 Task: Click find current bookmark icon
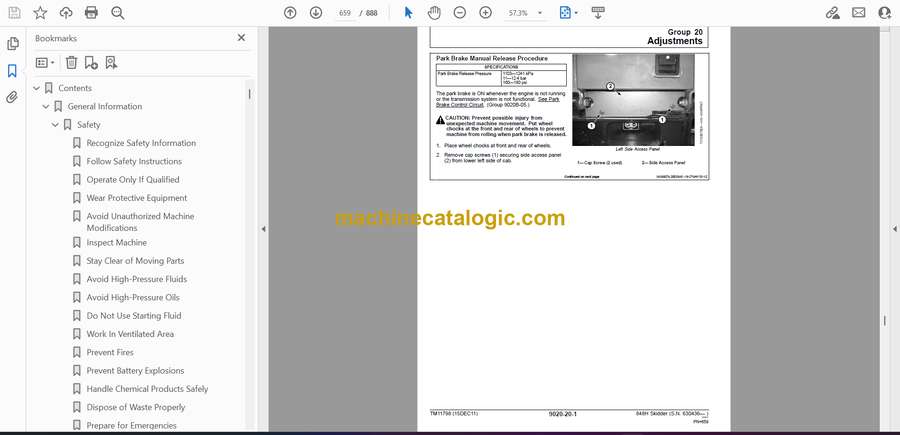click(x=111, y=63)
